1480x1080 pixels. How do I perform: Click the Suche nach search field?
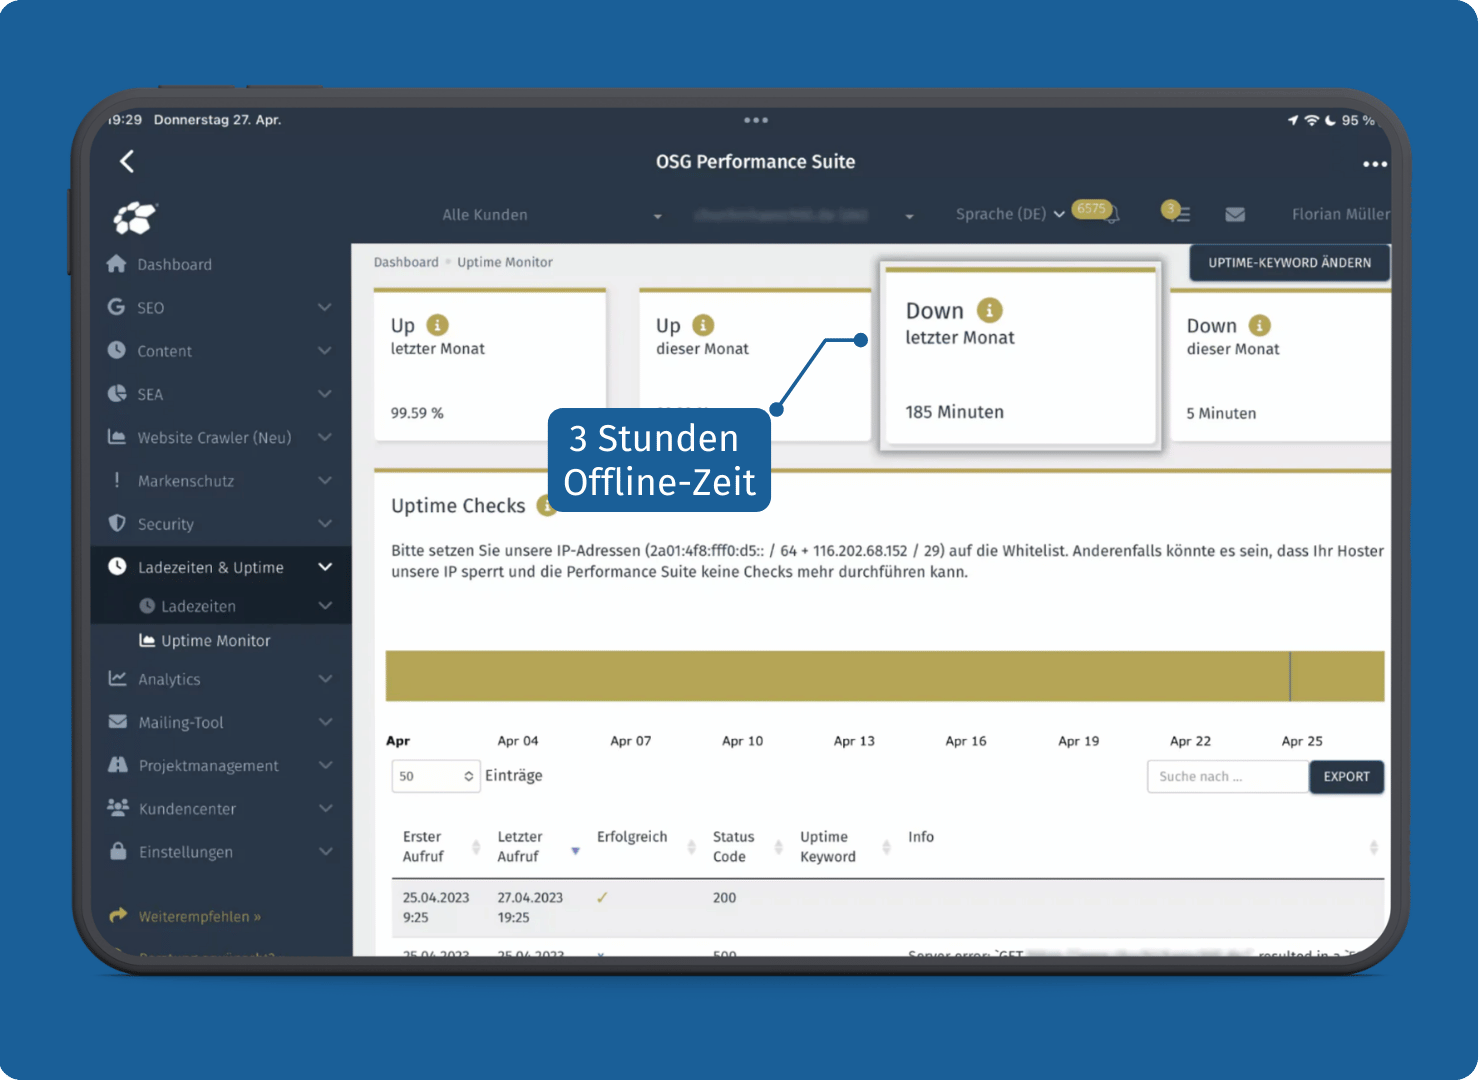click(1227, 776)
